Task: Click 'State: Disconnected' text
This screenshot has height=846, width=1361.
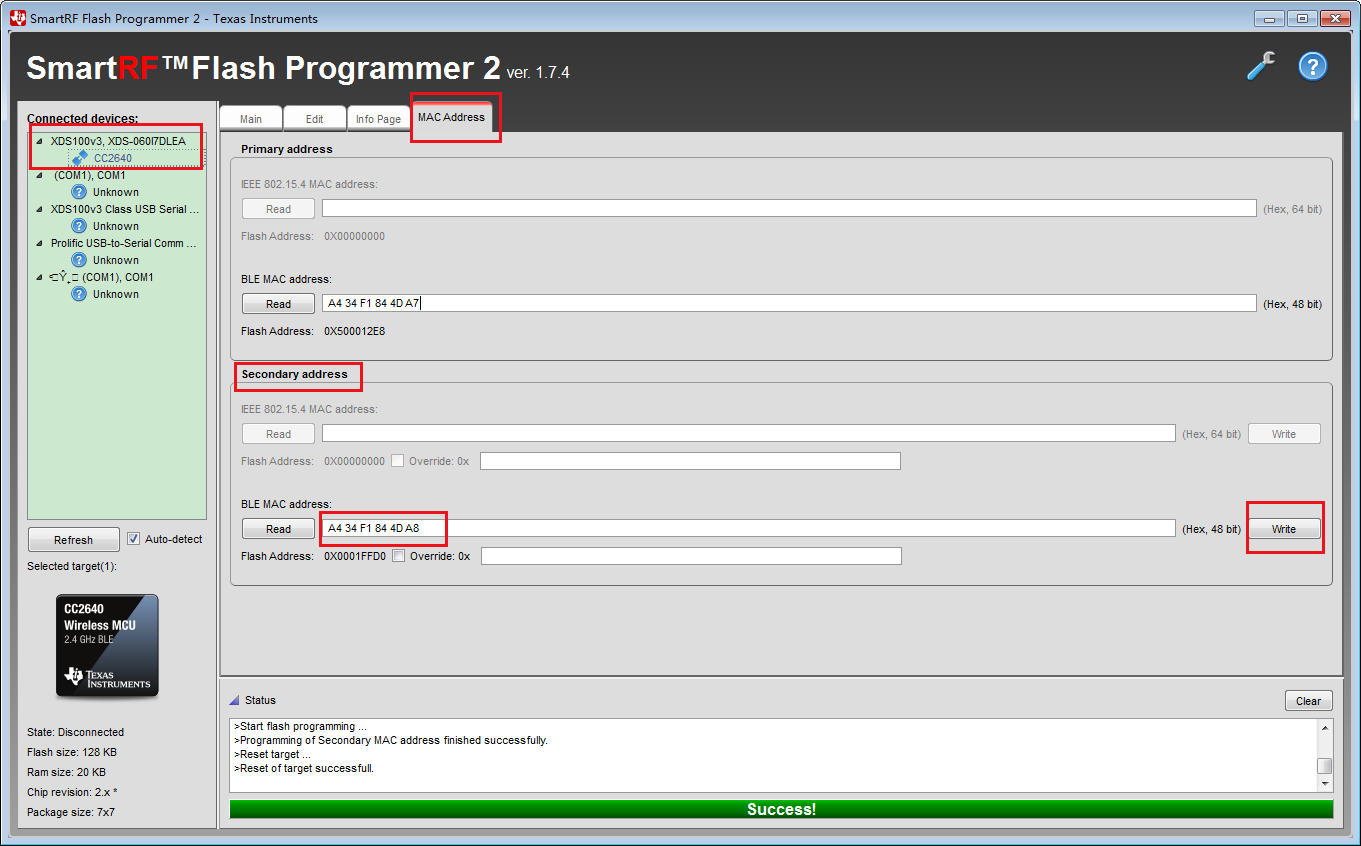Action: coord(76,732)
